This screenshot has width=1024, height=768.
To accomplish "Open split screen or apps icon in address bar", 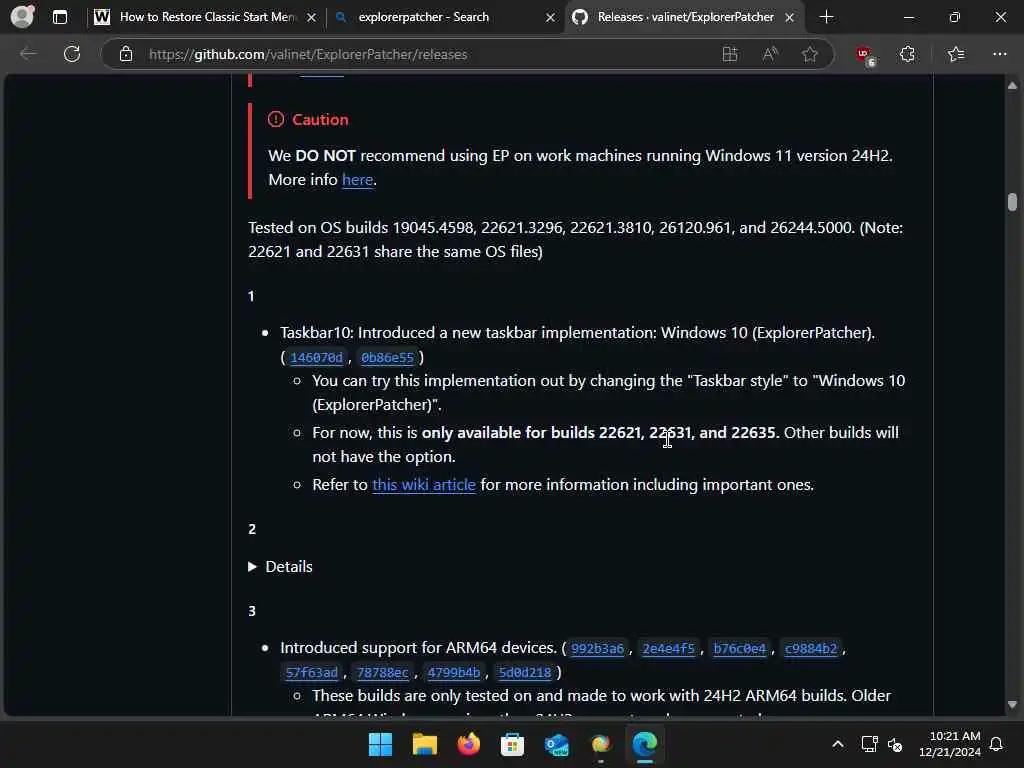I will 729,54.
